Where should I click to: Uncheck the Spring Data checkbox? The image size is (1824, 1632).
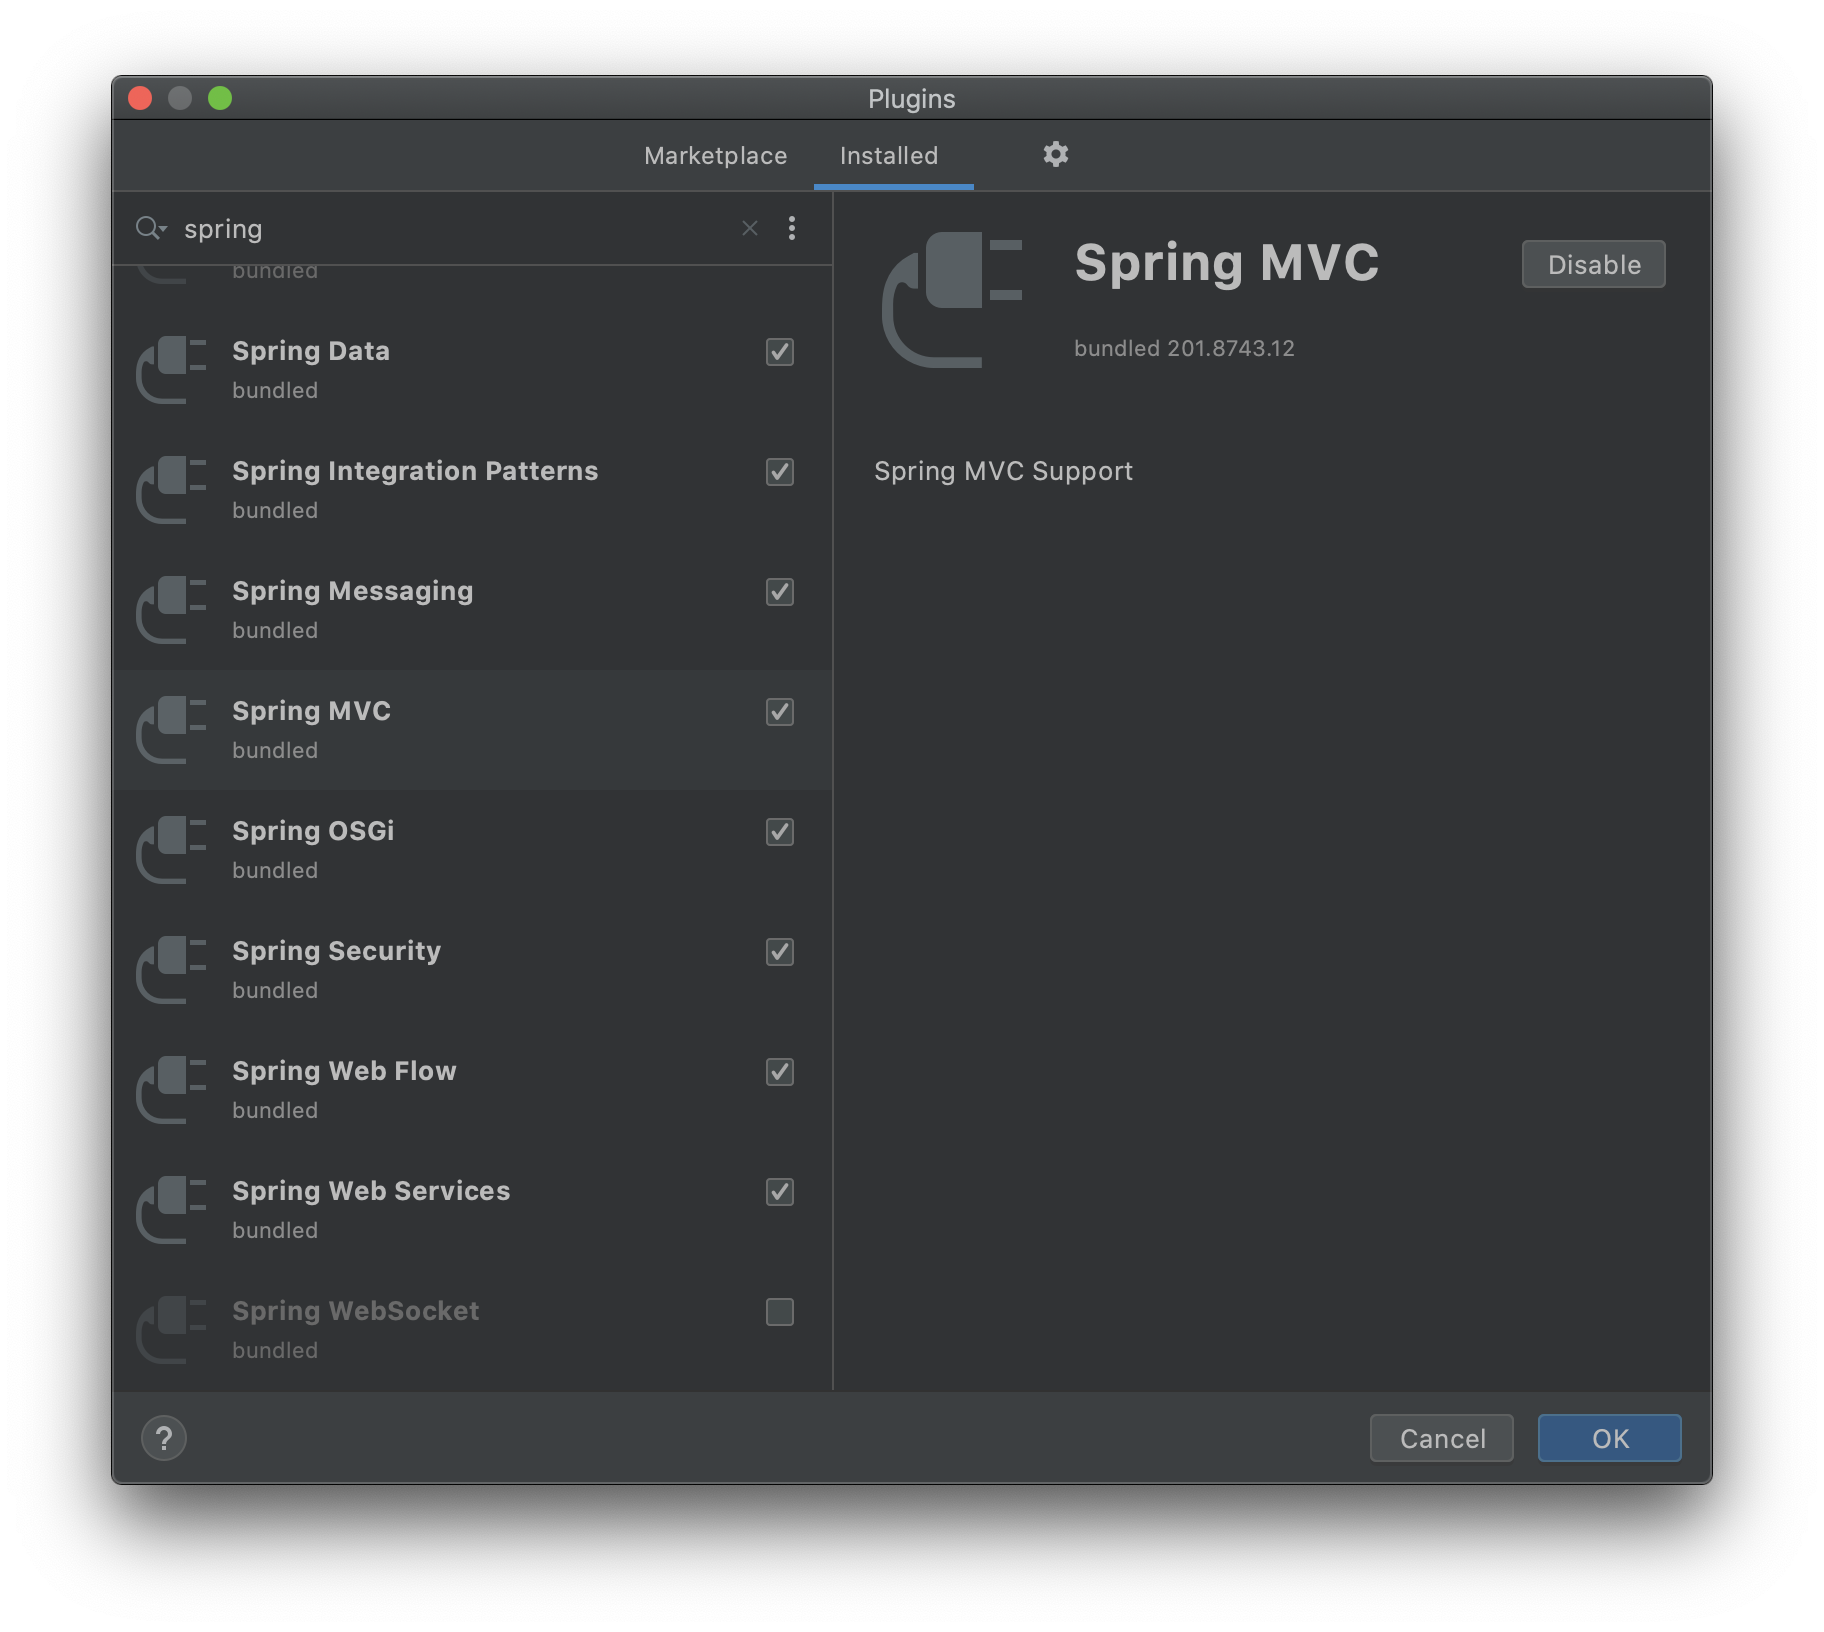pyautogui.click(x=780, y=352)
